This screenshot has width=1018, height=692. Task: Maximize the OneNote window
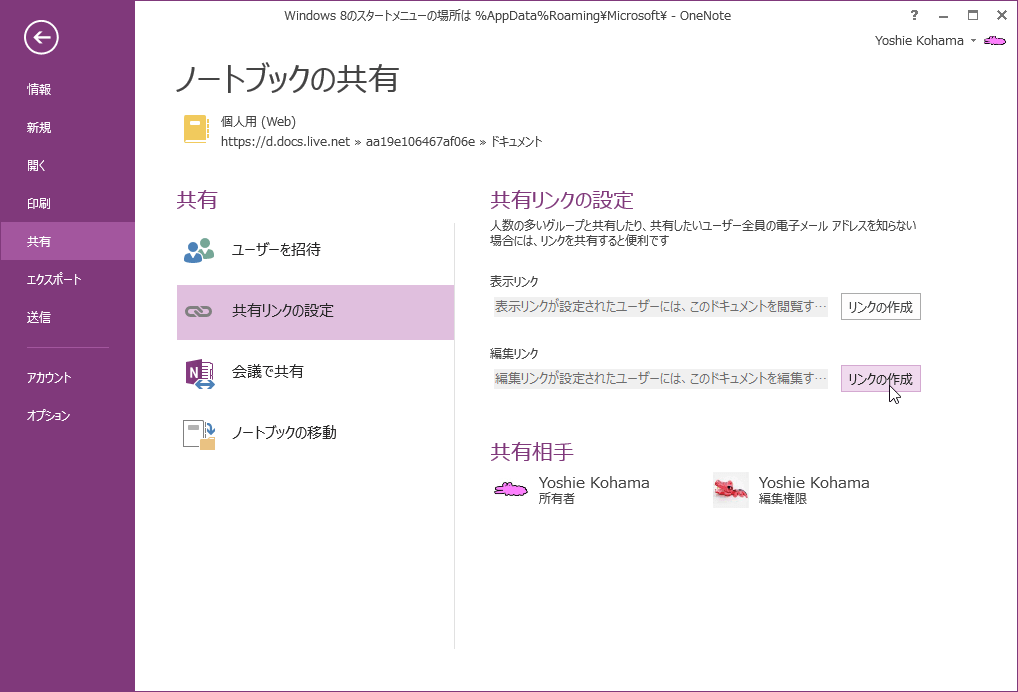point(973,16)
